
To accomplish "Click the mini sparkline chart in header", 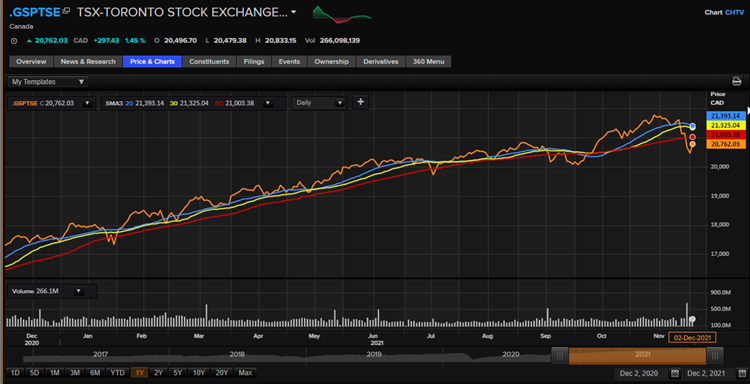I will click(x=342, y=14).
